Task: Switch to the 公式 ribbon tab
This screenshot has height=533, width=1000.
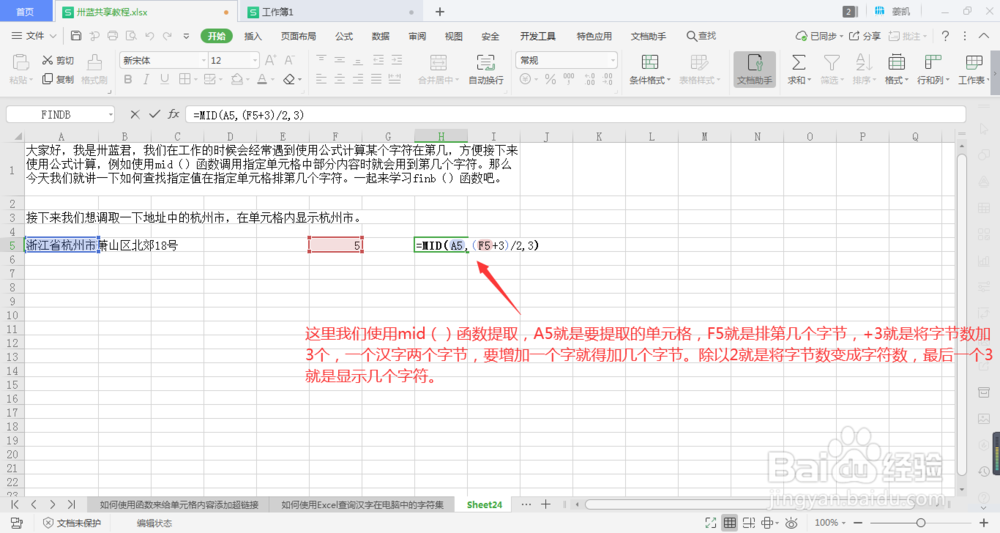Action: click(344, 36)
